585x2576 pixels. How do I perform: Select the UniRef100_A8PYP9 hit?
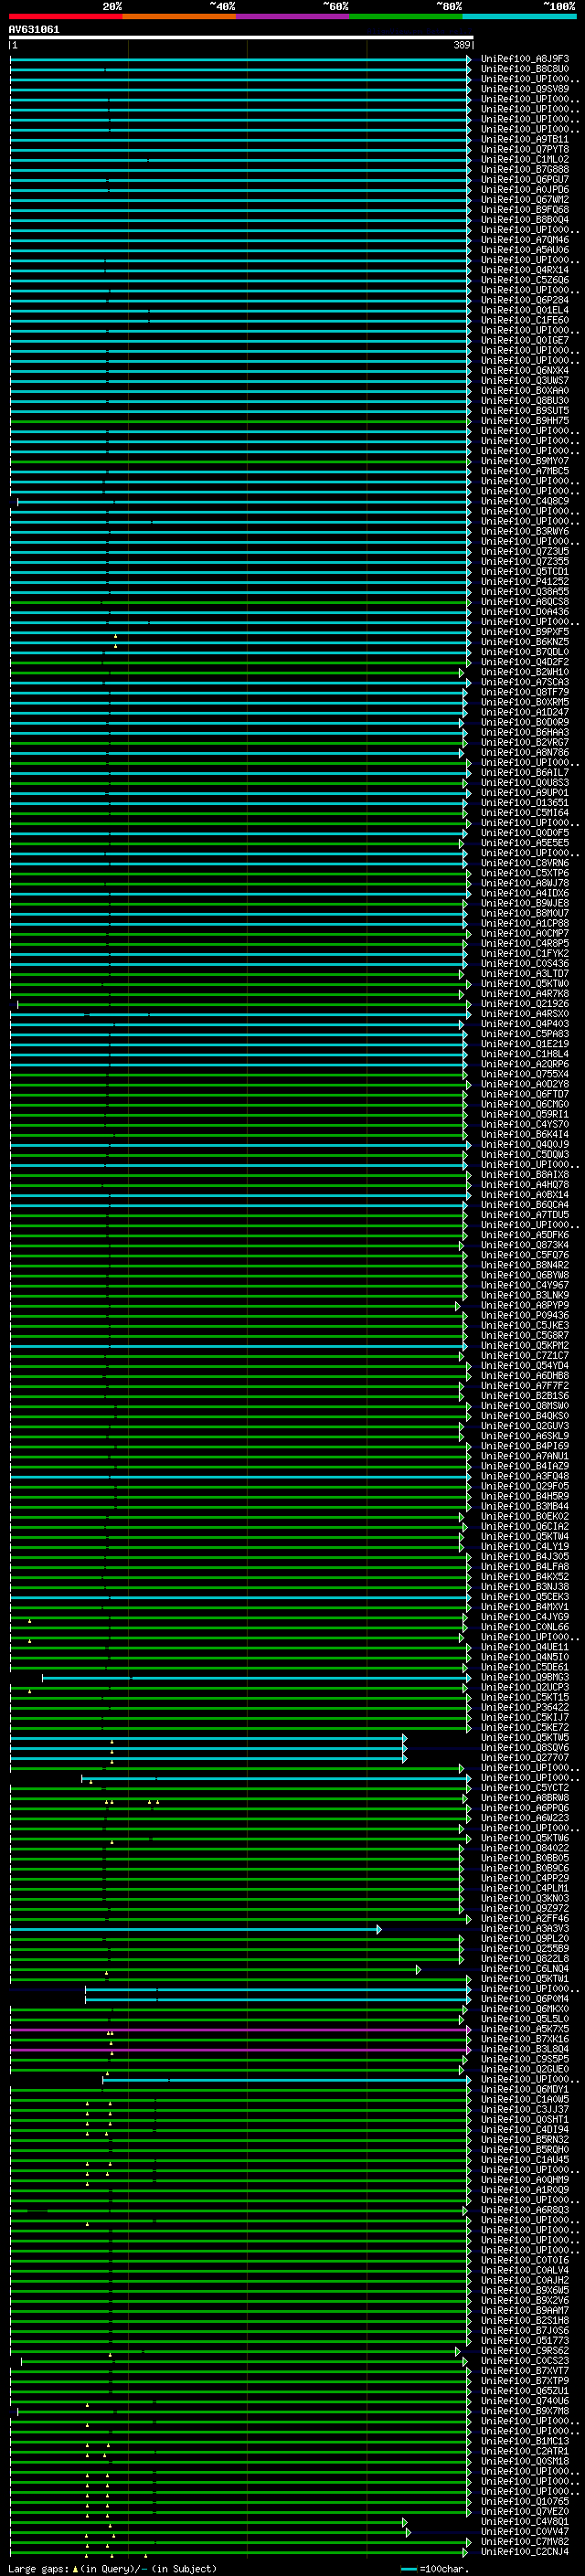coord(525,1306)
